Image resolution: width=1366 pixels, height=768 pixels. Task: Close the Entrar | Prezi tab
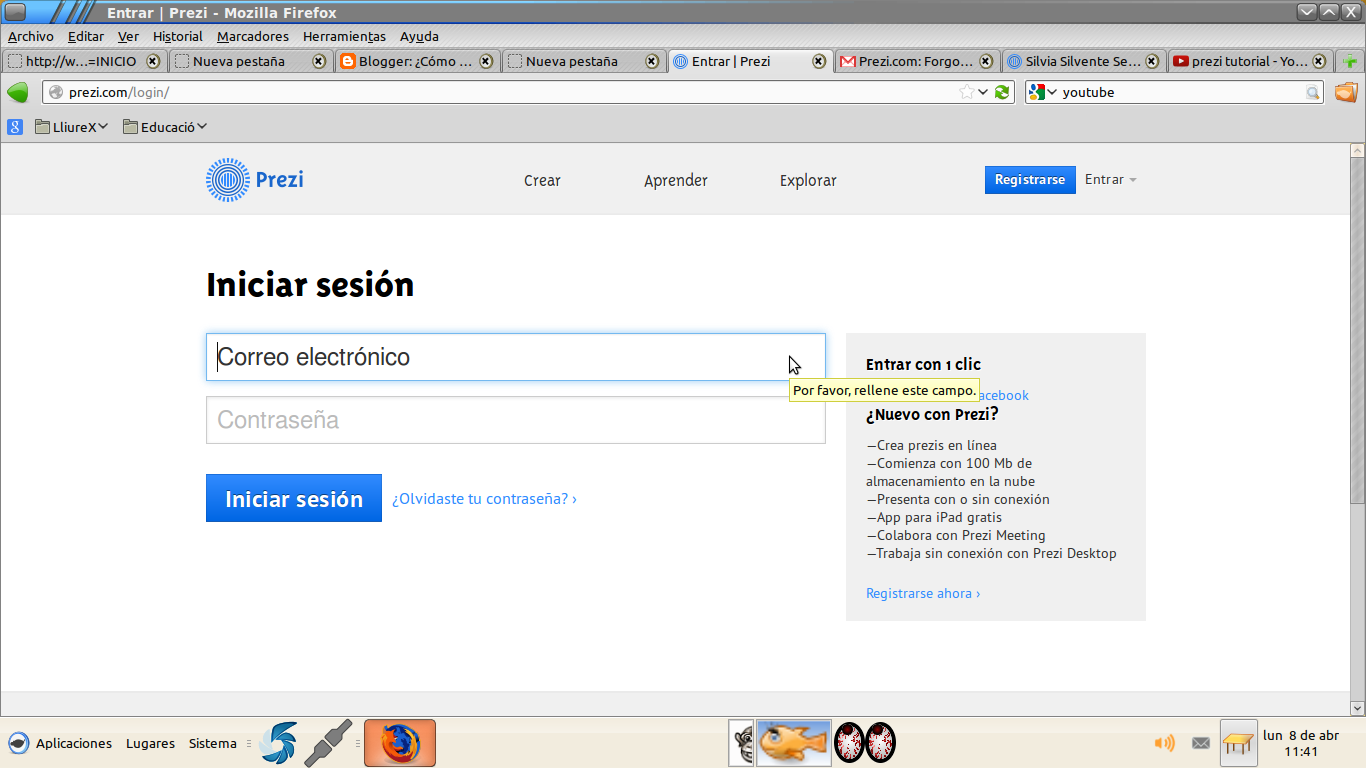coord(819,61)
